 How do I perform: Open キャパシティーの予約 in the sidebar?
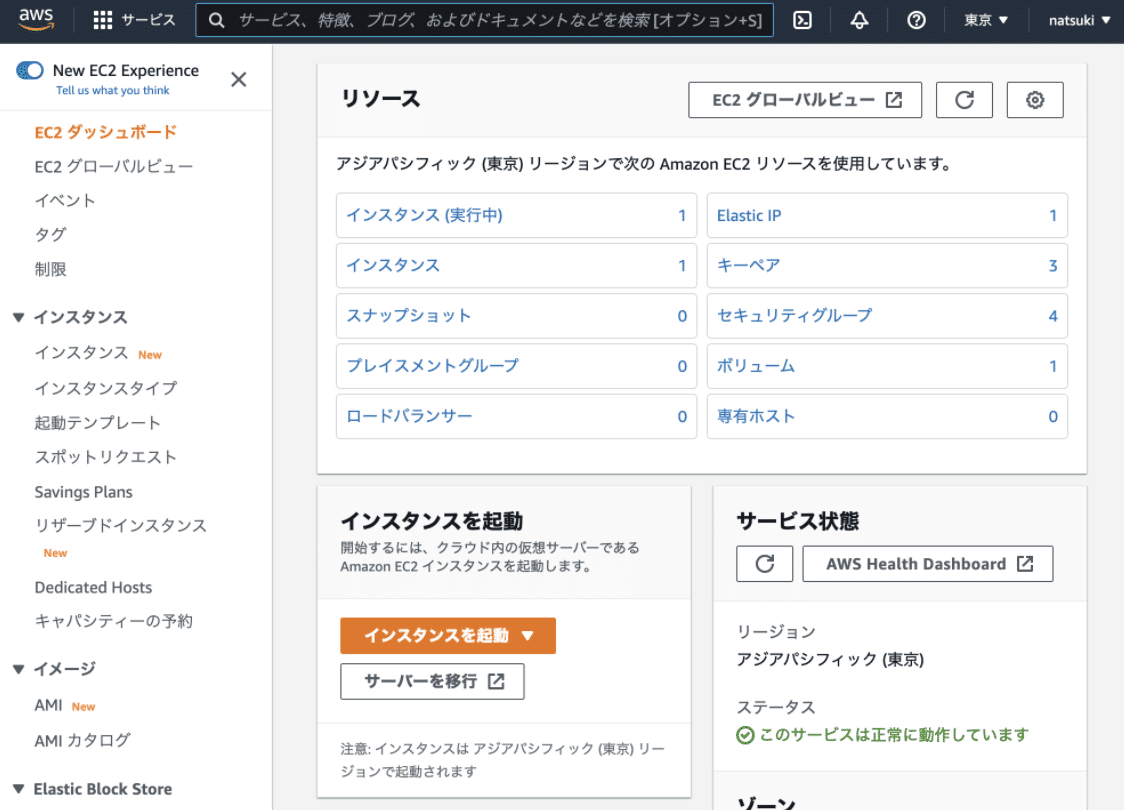[113, 621]
